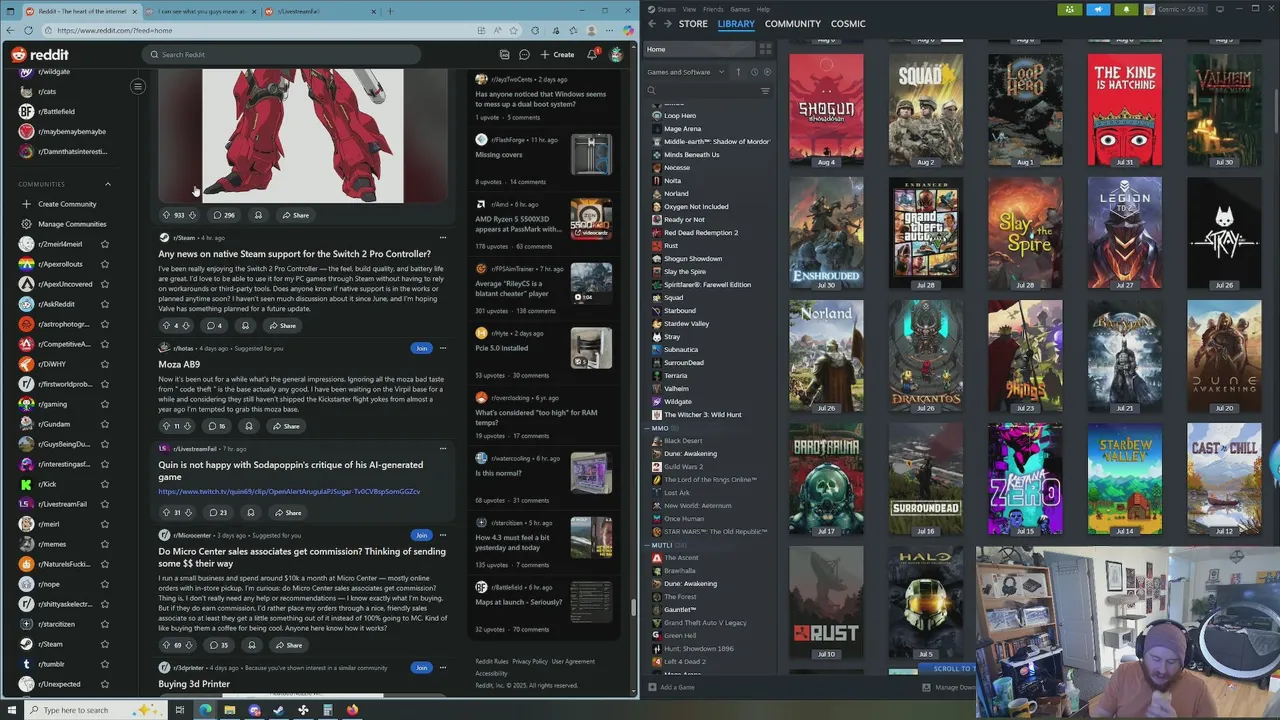The image size is (1280, 720).
Task: Go back in Edge browser
Action: tap(12, 31)
